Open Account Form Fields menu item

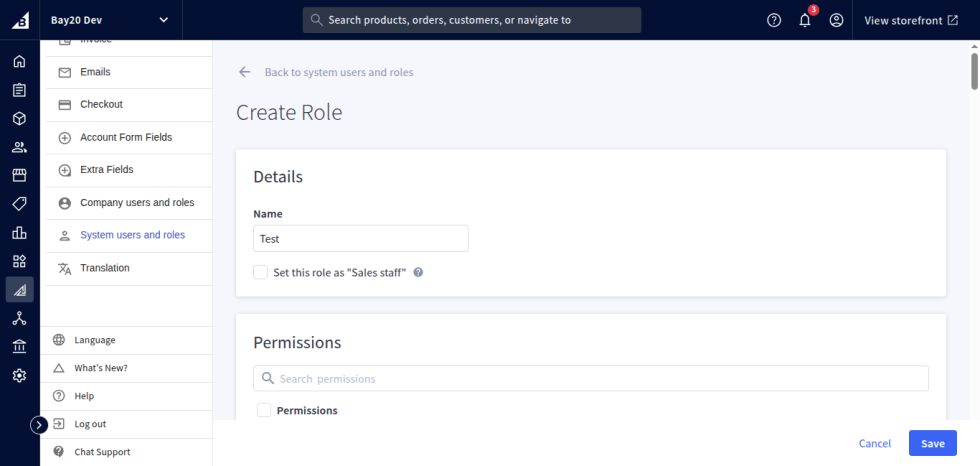(126, 137)
